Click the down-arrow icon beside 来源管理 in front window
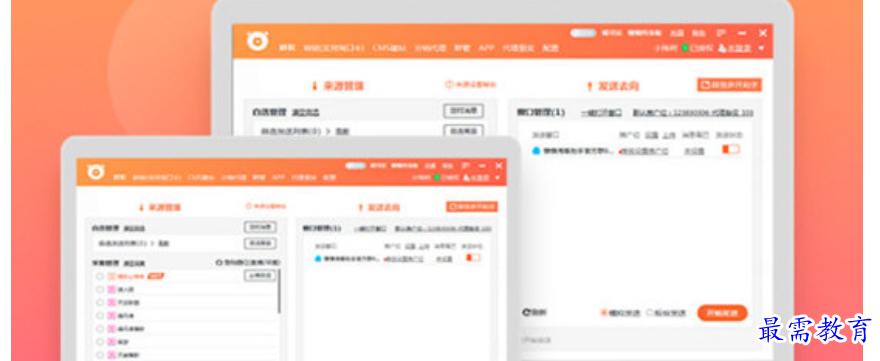This screenshot has height=361, width=880. coord(141,207)
